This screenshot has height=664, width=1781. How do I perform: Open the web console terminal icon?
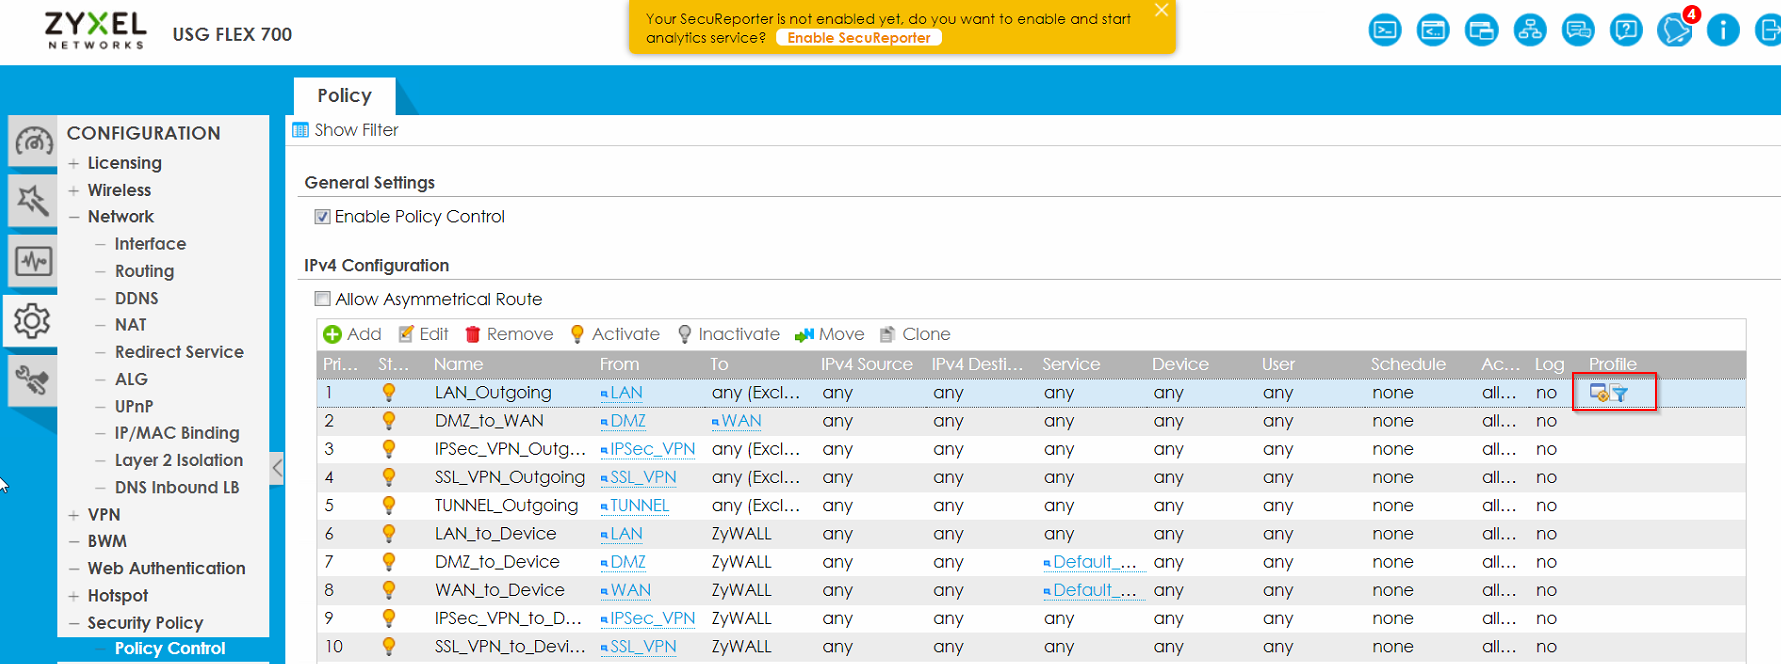point(1384,30)
